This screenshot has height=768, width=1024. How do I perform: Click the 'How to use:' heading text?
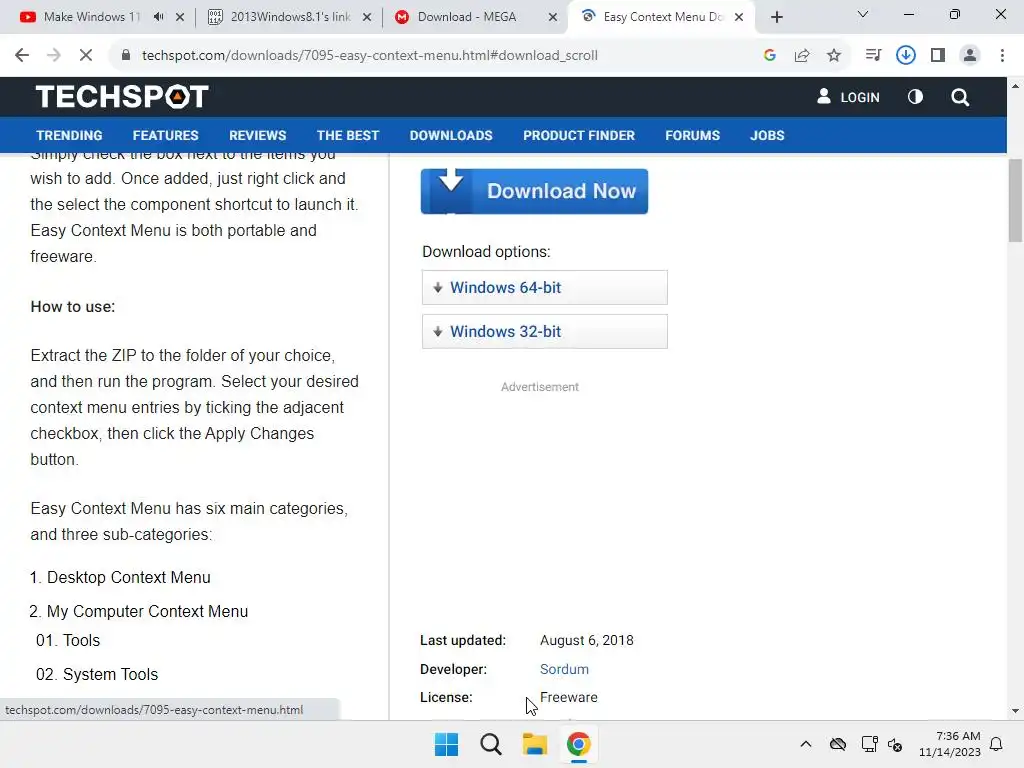pyautogui.click(x=72, y=307)
